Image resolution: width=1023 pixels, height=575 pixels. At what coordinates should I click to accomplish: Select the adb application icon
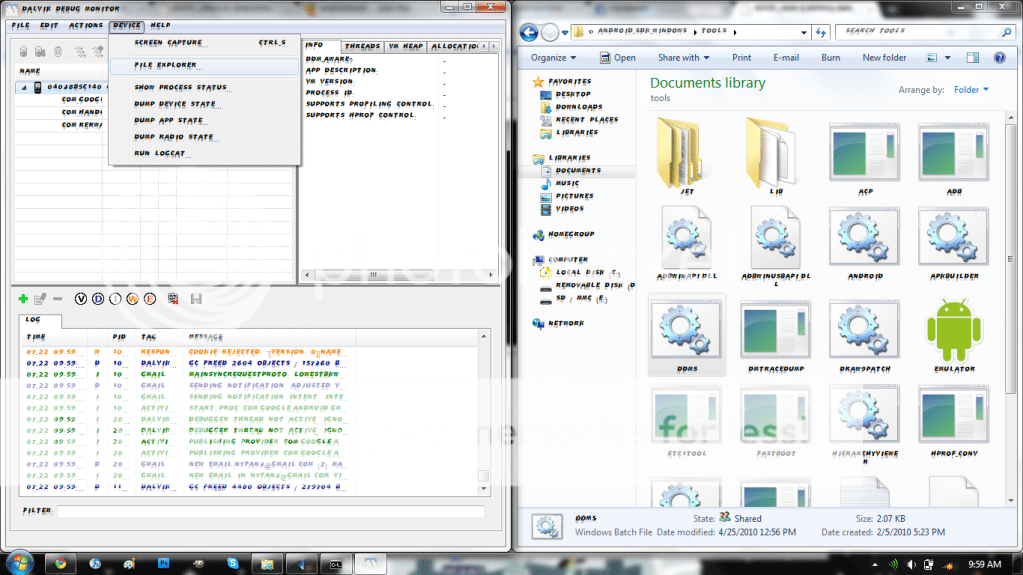(x=954, y=152)
